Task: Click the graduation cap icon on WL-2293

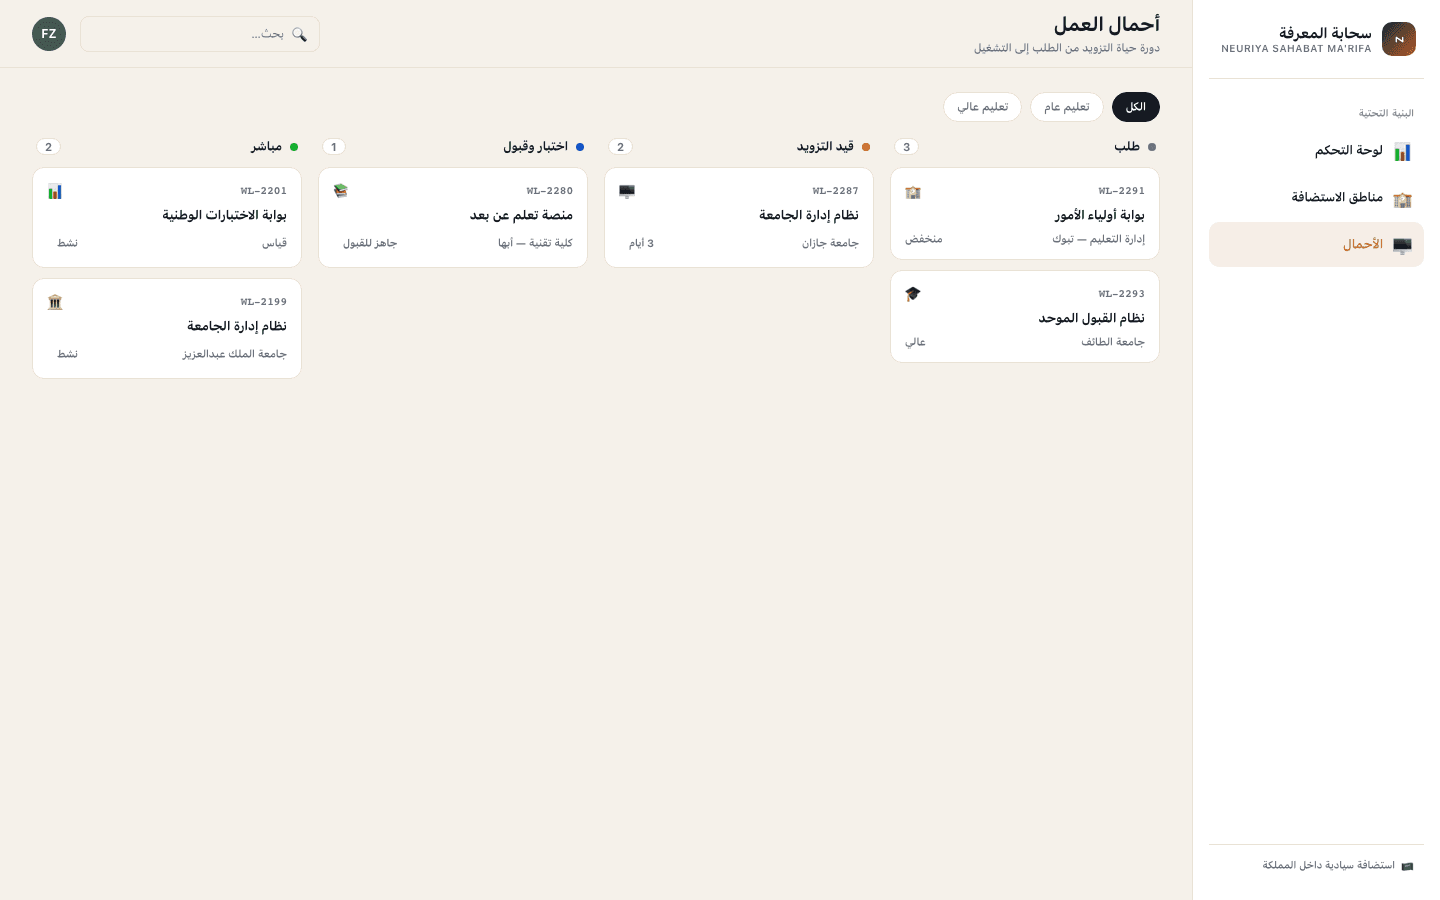Action: click(913, 294)
